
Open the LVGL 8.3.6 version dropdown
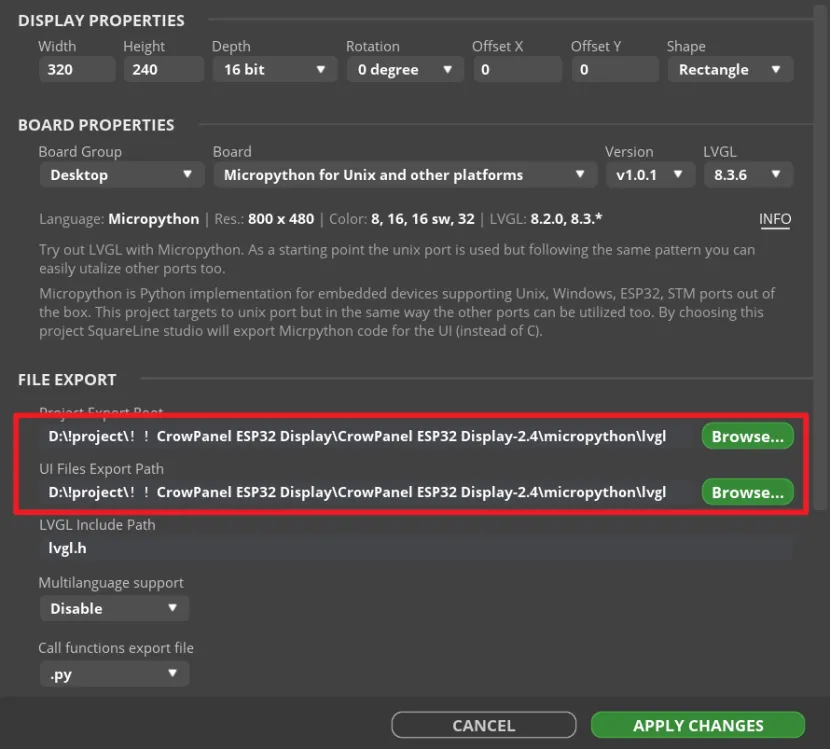click(x=748, y=175)
